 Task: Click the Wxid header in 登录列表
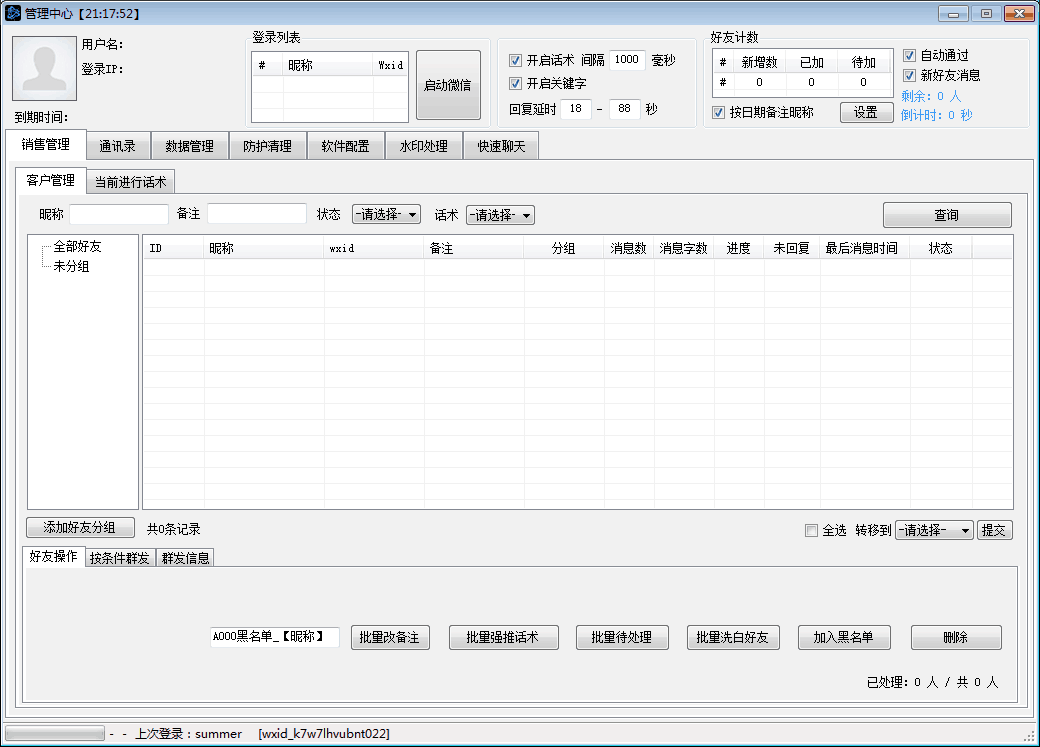(390, 65)
